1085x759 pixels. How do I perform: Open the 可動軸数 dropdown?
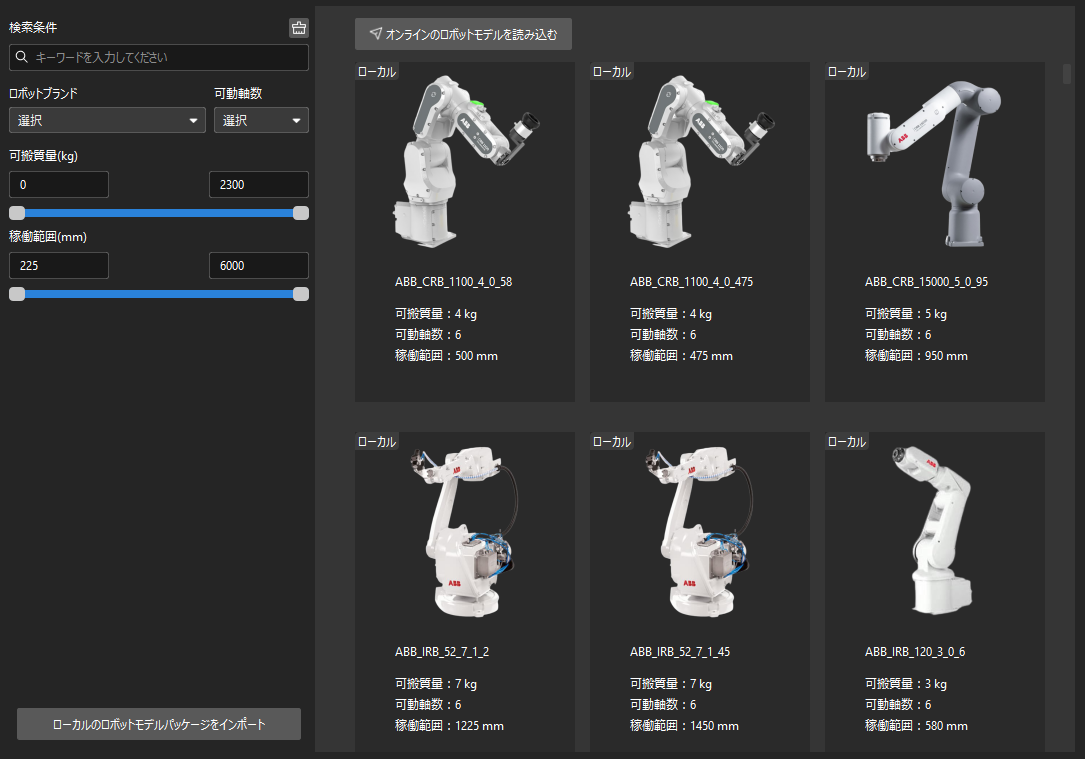[261, 120]
